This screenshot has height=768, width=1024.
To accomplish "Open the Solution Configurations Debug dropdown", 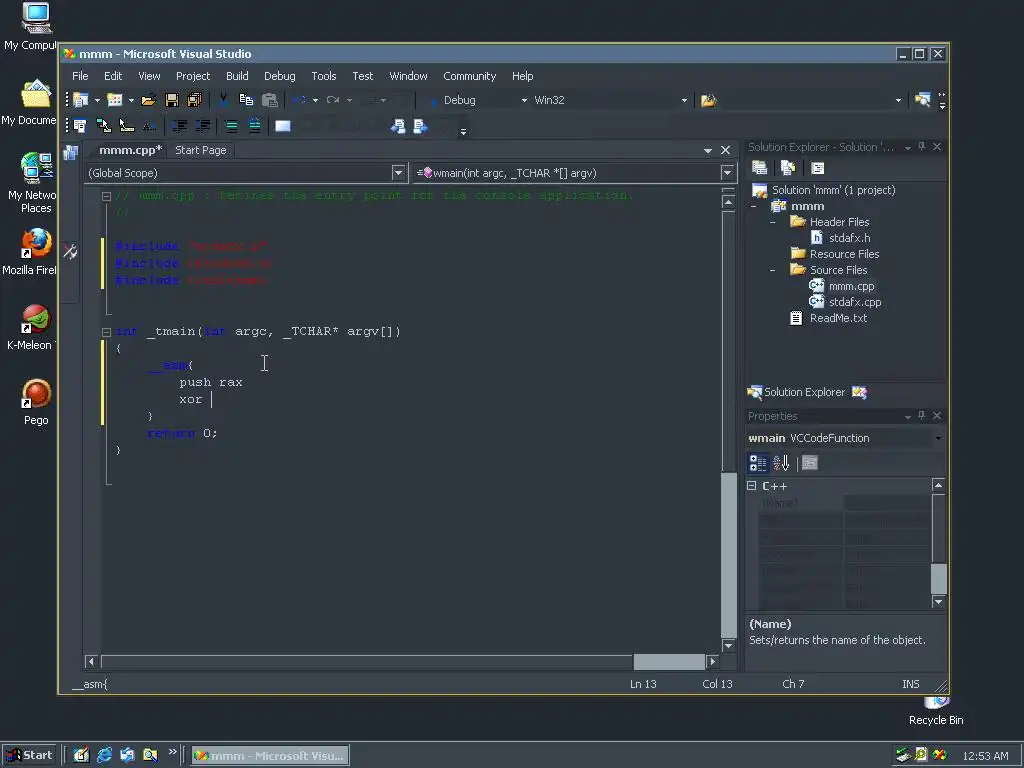I will click(524, 101).
